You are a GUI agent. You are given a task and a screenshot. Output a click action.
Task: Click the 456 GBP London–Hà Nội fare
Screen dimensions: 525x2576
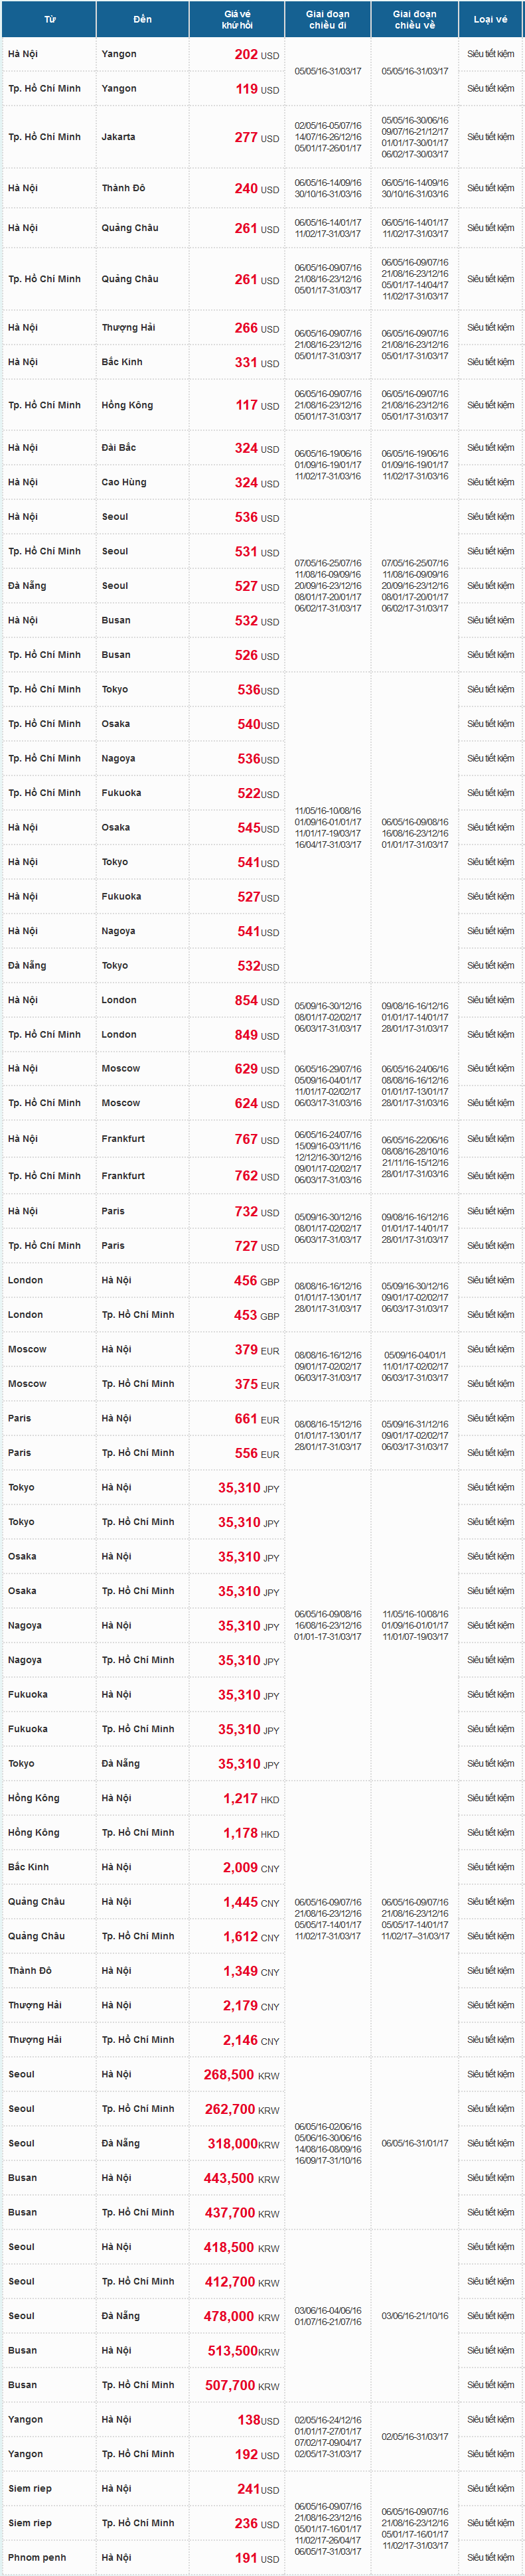click(257, 1280)
